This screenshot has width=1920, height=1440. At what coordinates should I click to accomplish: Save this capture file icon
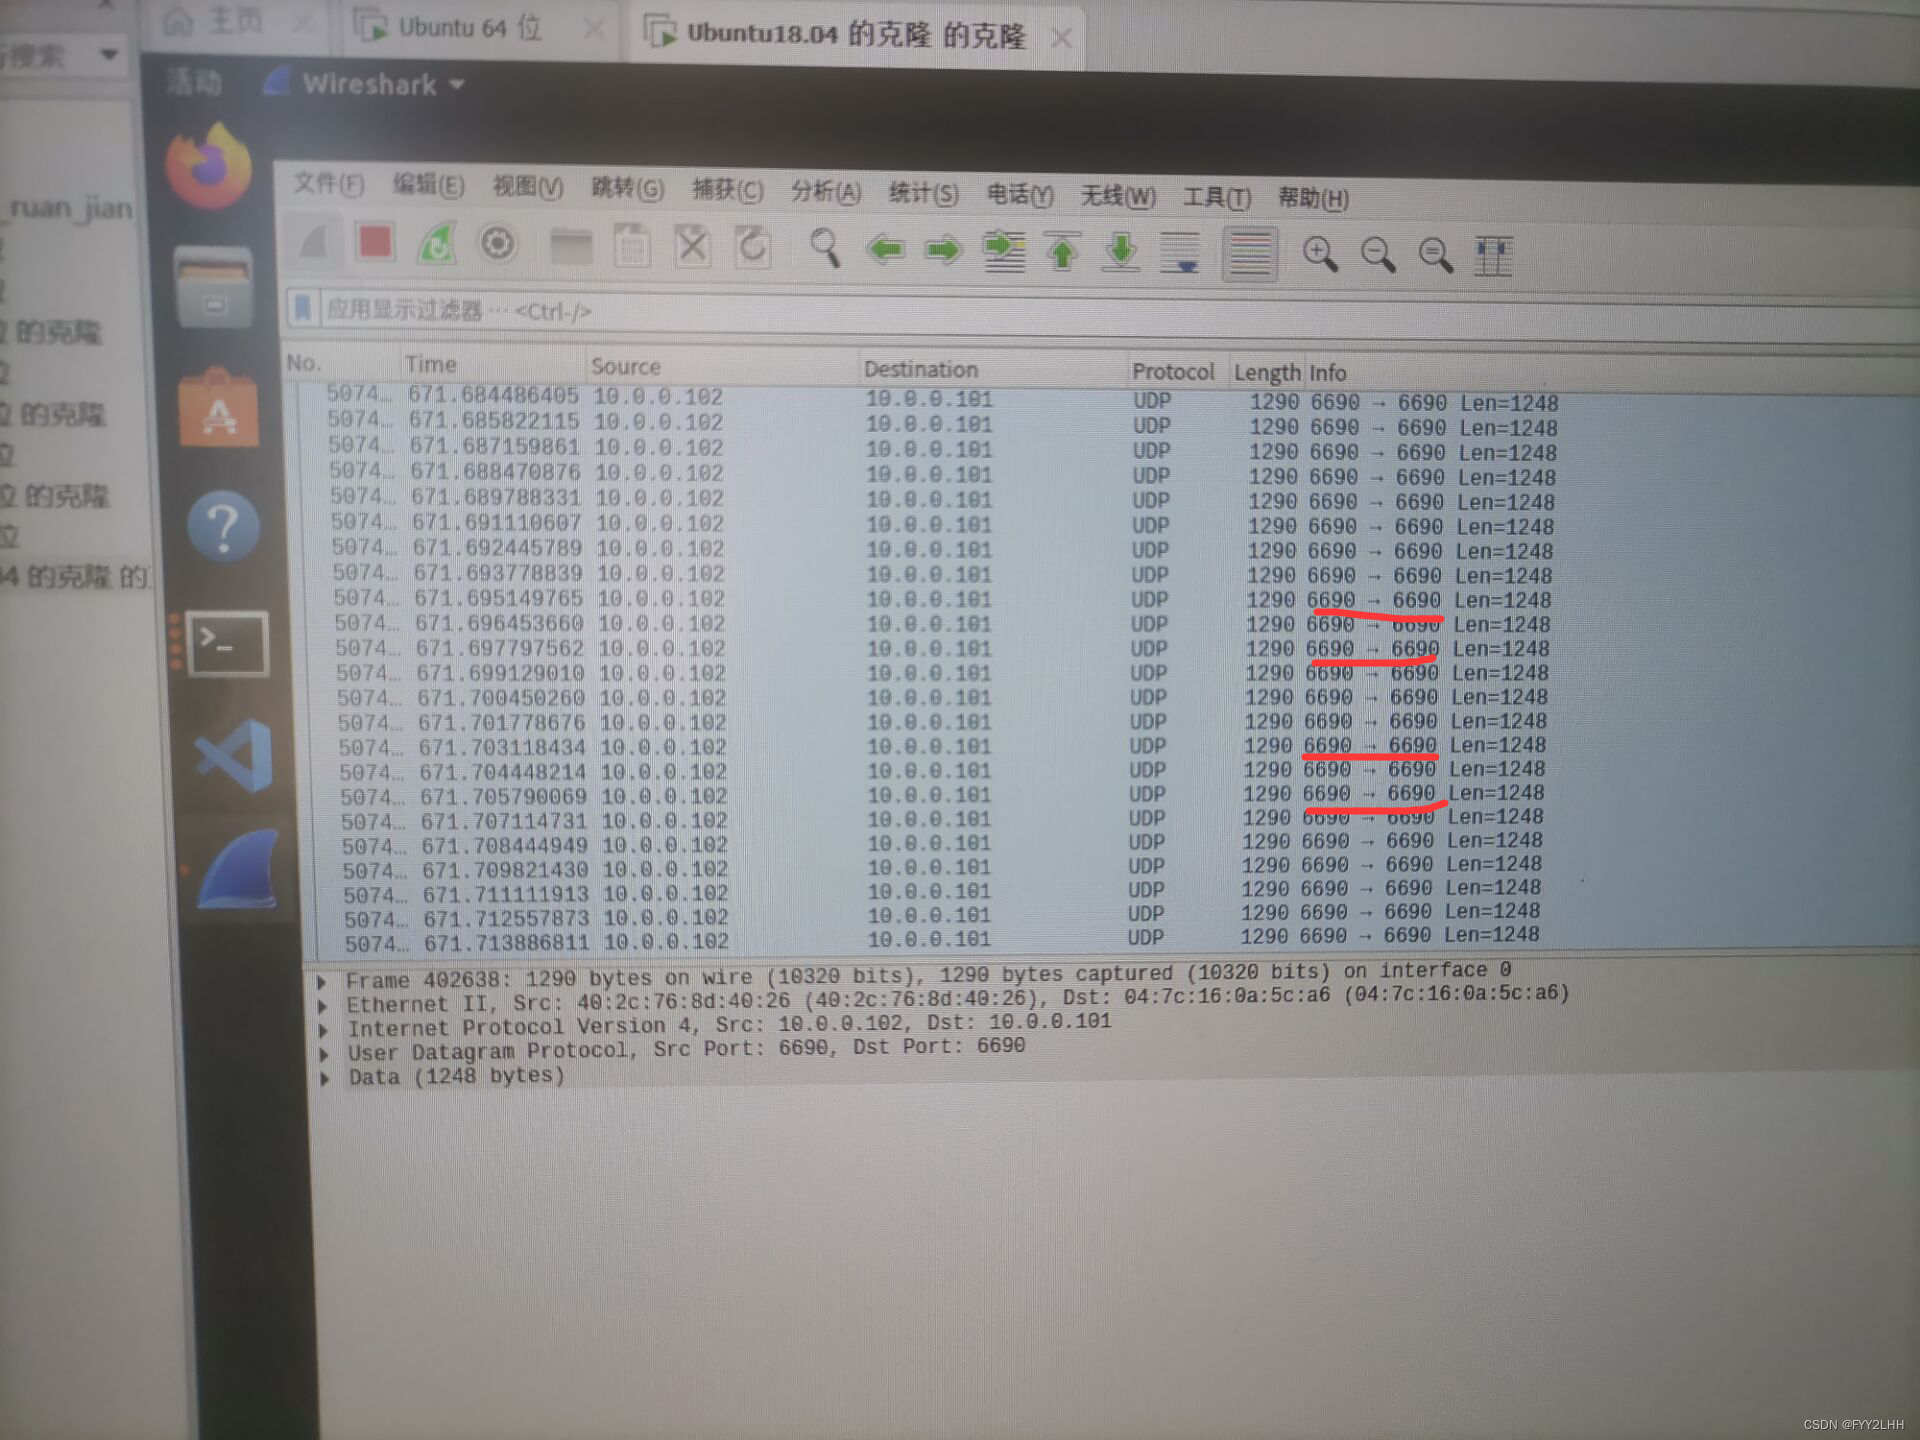[632, 247]
